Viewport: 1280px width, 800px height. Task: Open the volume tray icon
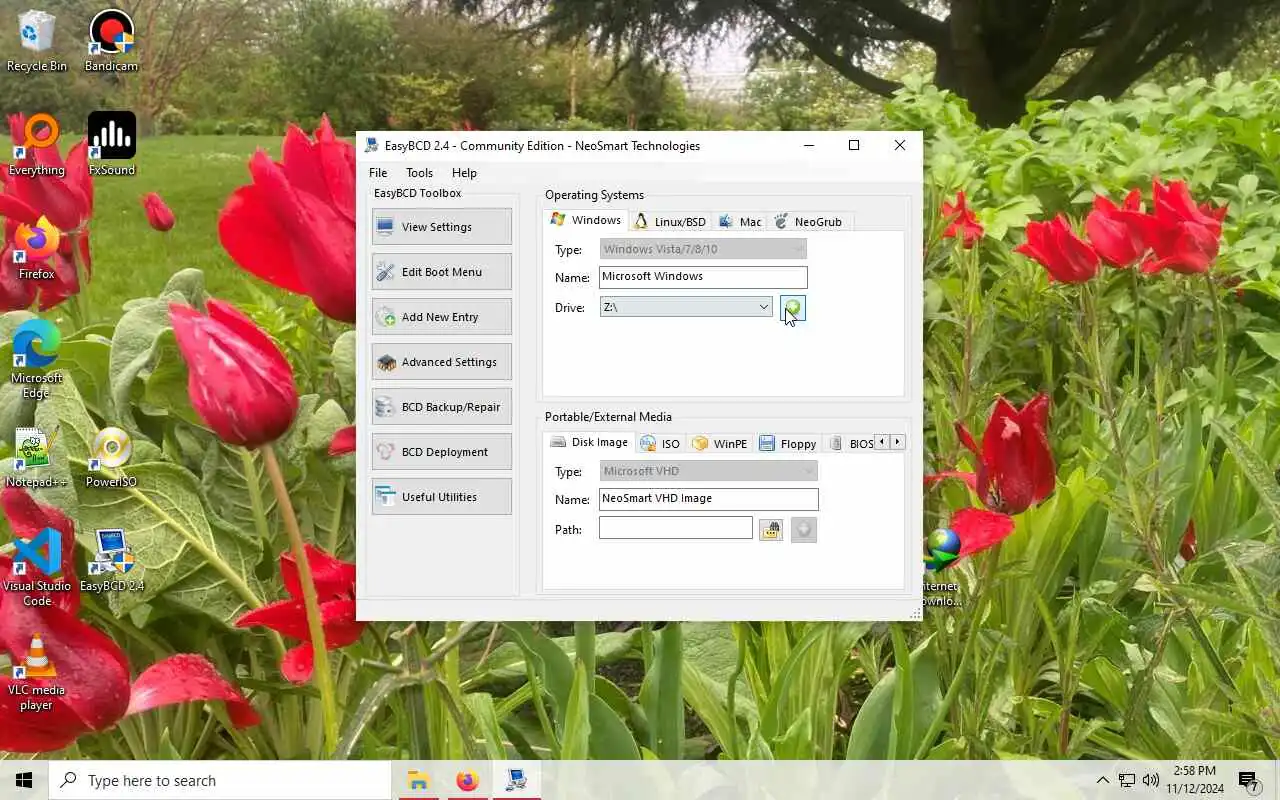[x=1151, y=780]
